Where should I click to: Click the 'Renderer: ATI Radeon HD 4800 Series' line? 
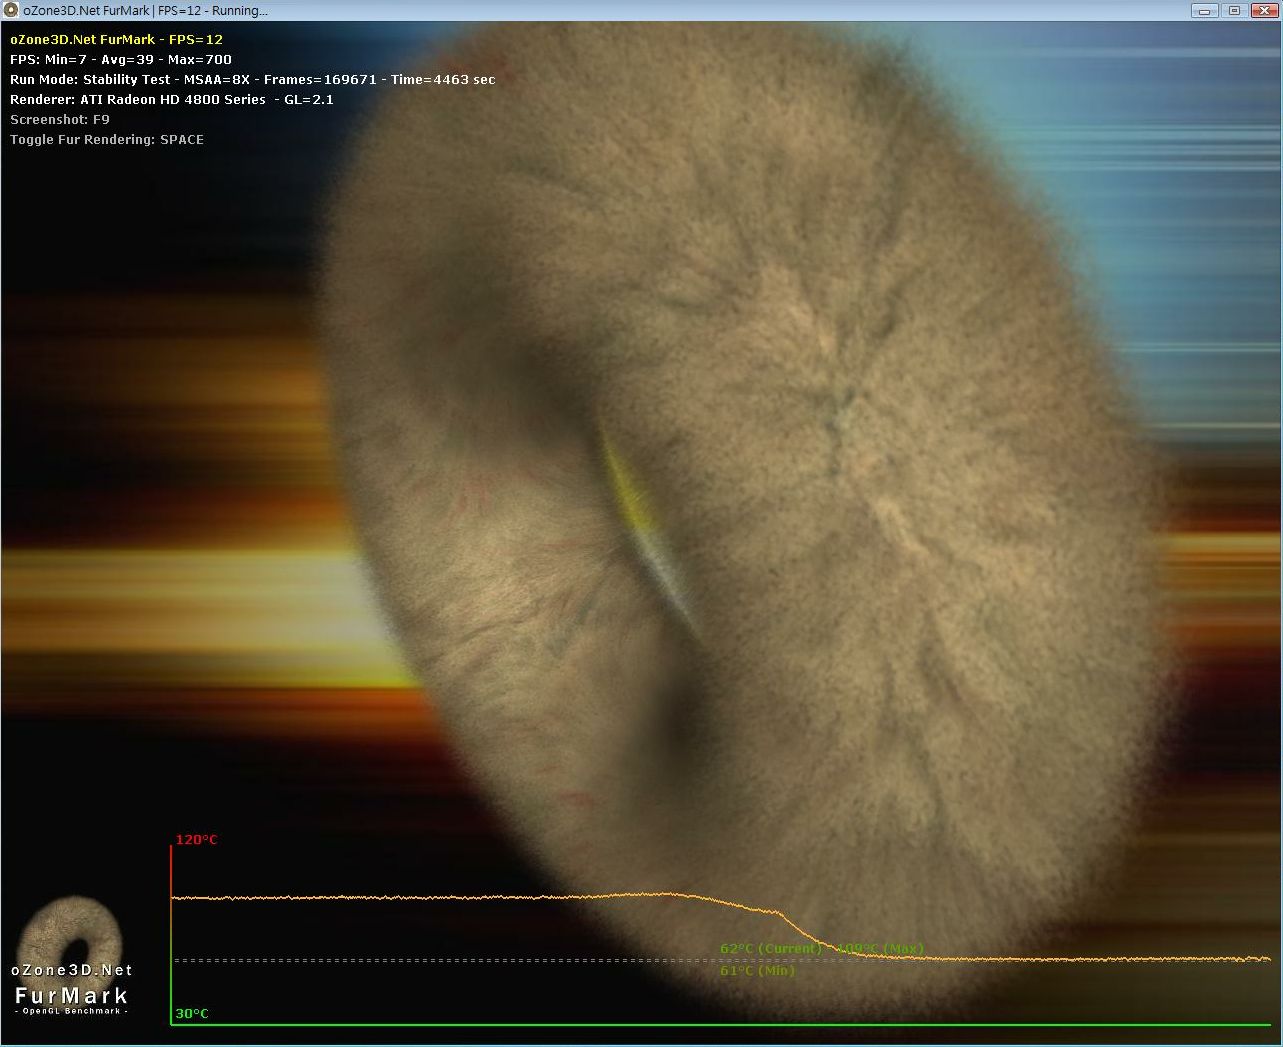[172, 99]
